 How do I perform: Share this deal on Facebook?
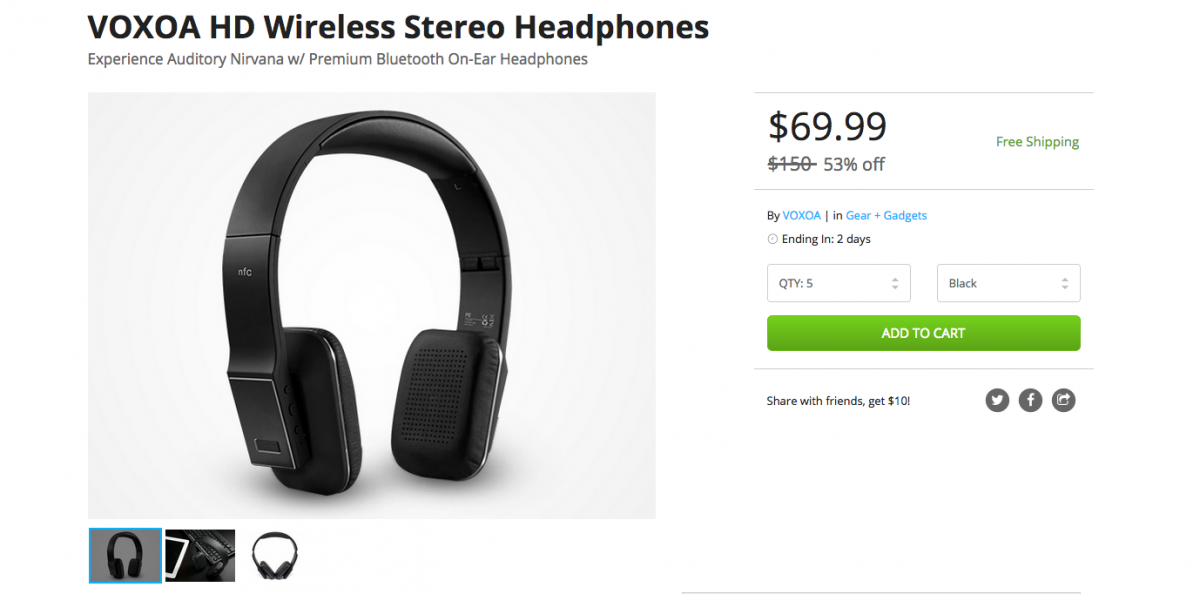pyautogui.click(x=1030, y=400)
